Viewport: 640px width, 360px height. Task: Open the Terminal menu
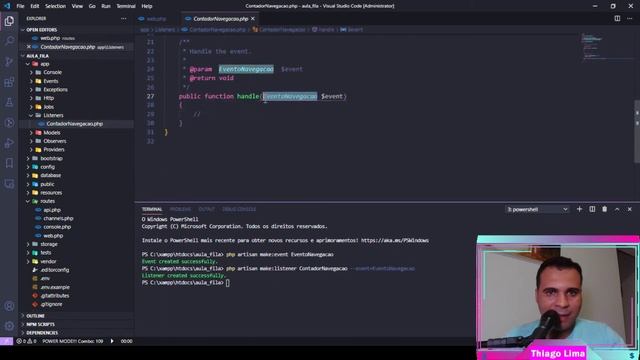pyautogui.click(x=126, y=6)
